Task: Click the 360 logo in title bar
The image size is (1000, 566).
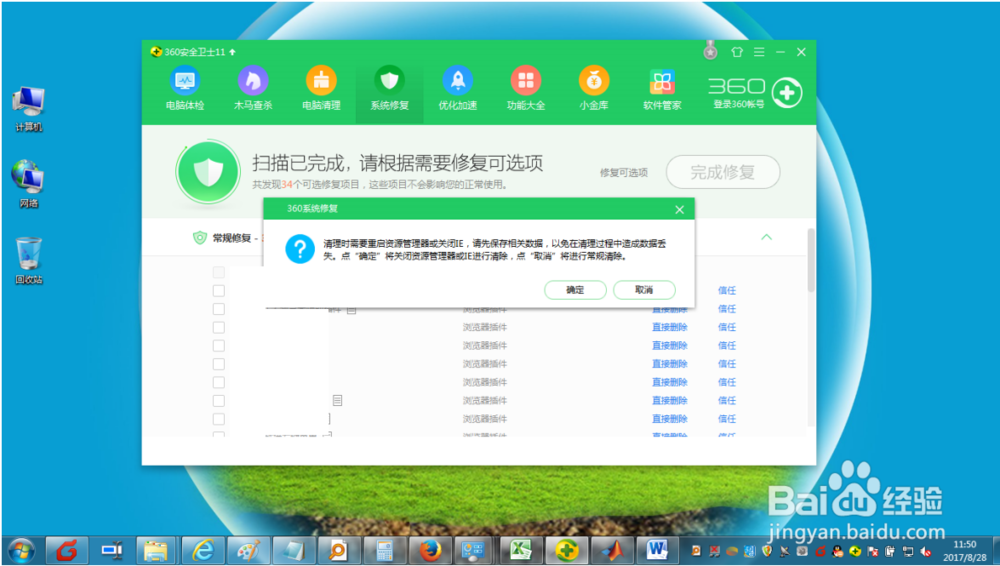Action: click(156, 52)
